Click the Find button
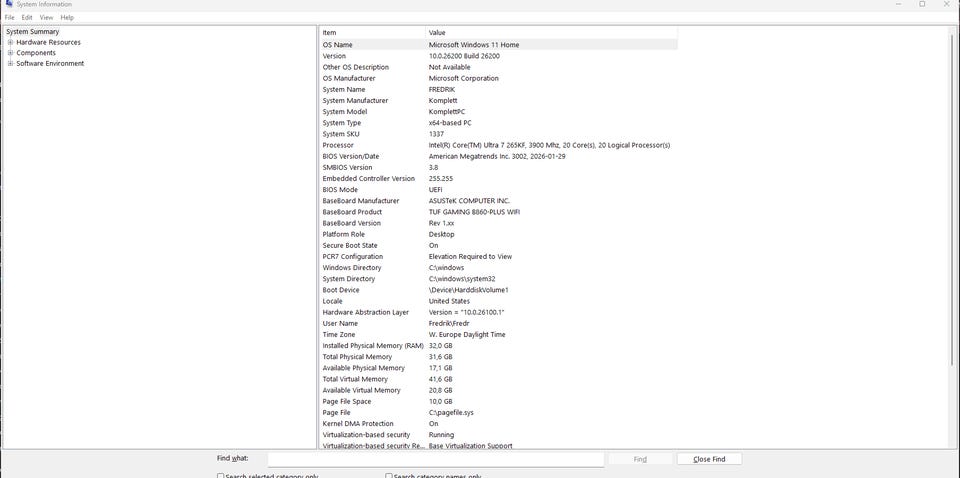This screenshot has width=960, height=478. (x=640, y=459)
